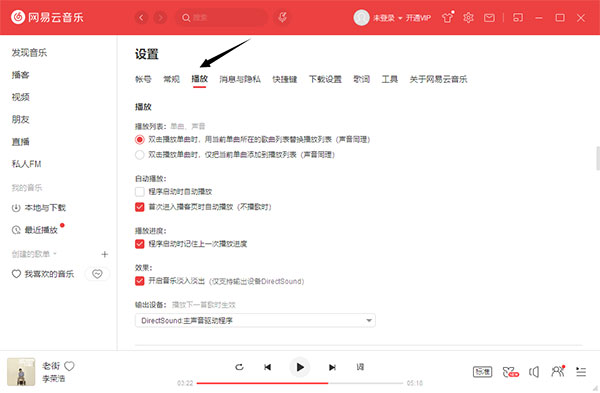600x393 pixels.
Task: Open the DirectSound output device dropdown
Action: click(x=255, y=320)
